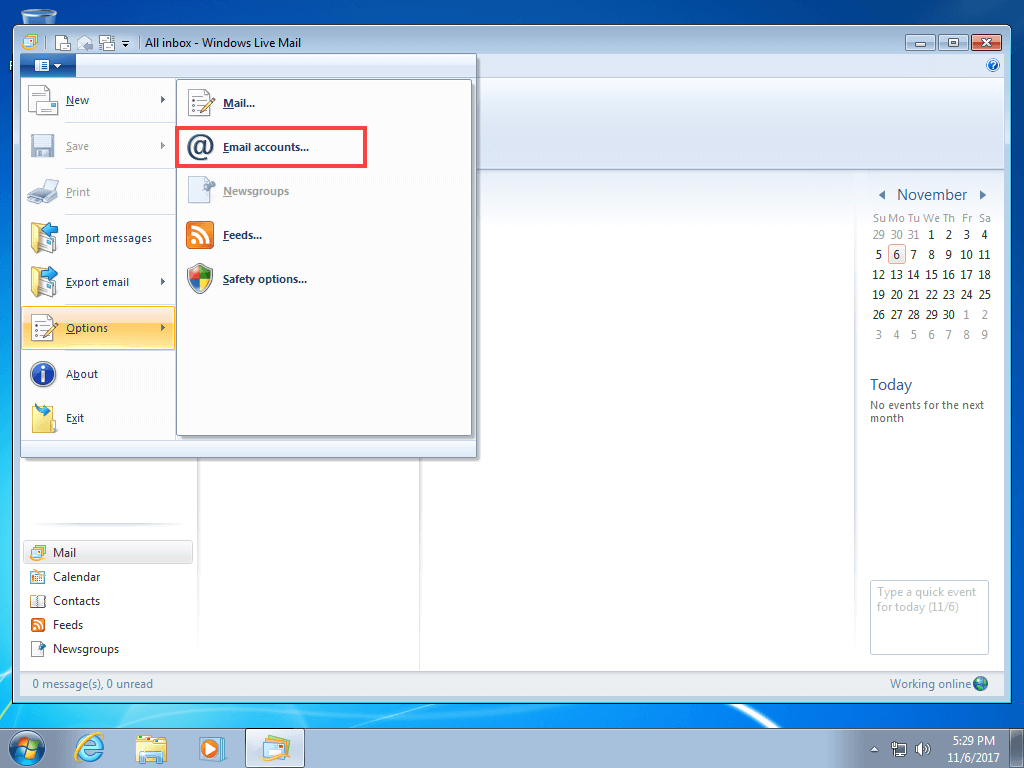
Task: Click the Exit icon
Action: click(x=43, y=418)
